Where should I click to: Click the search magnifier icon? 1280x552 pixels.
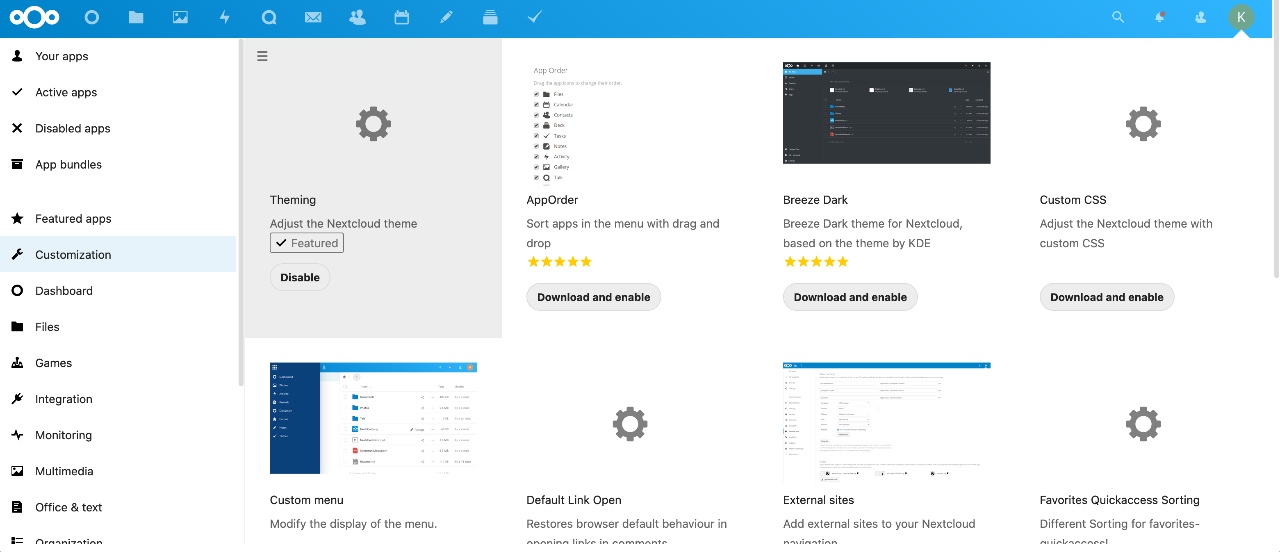(x=1118, y=17)
